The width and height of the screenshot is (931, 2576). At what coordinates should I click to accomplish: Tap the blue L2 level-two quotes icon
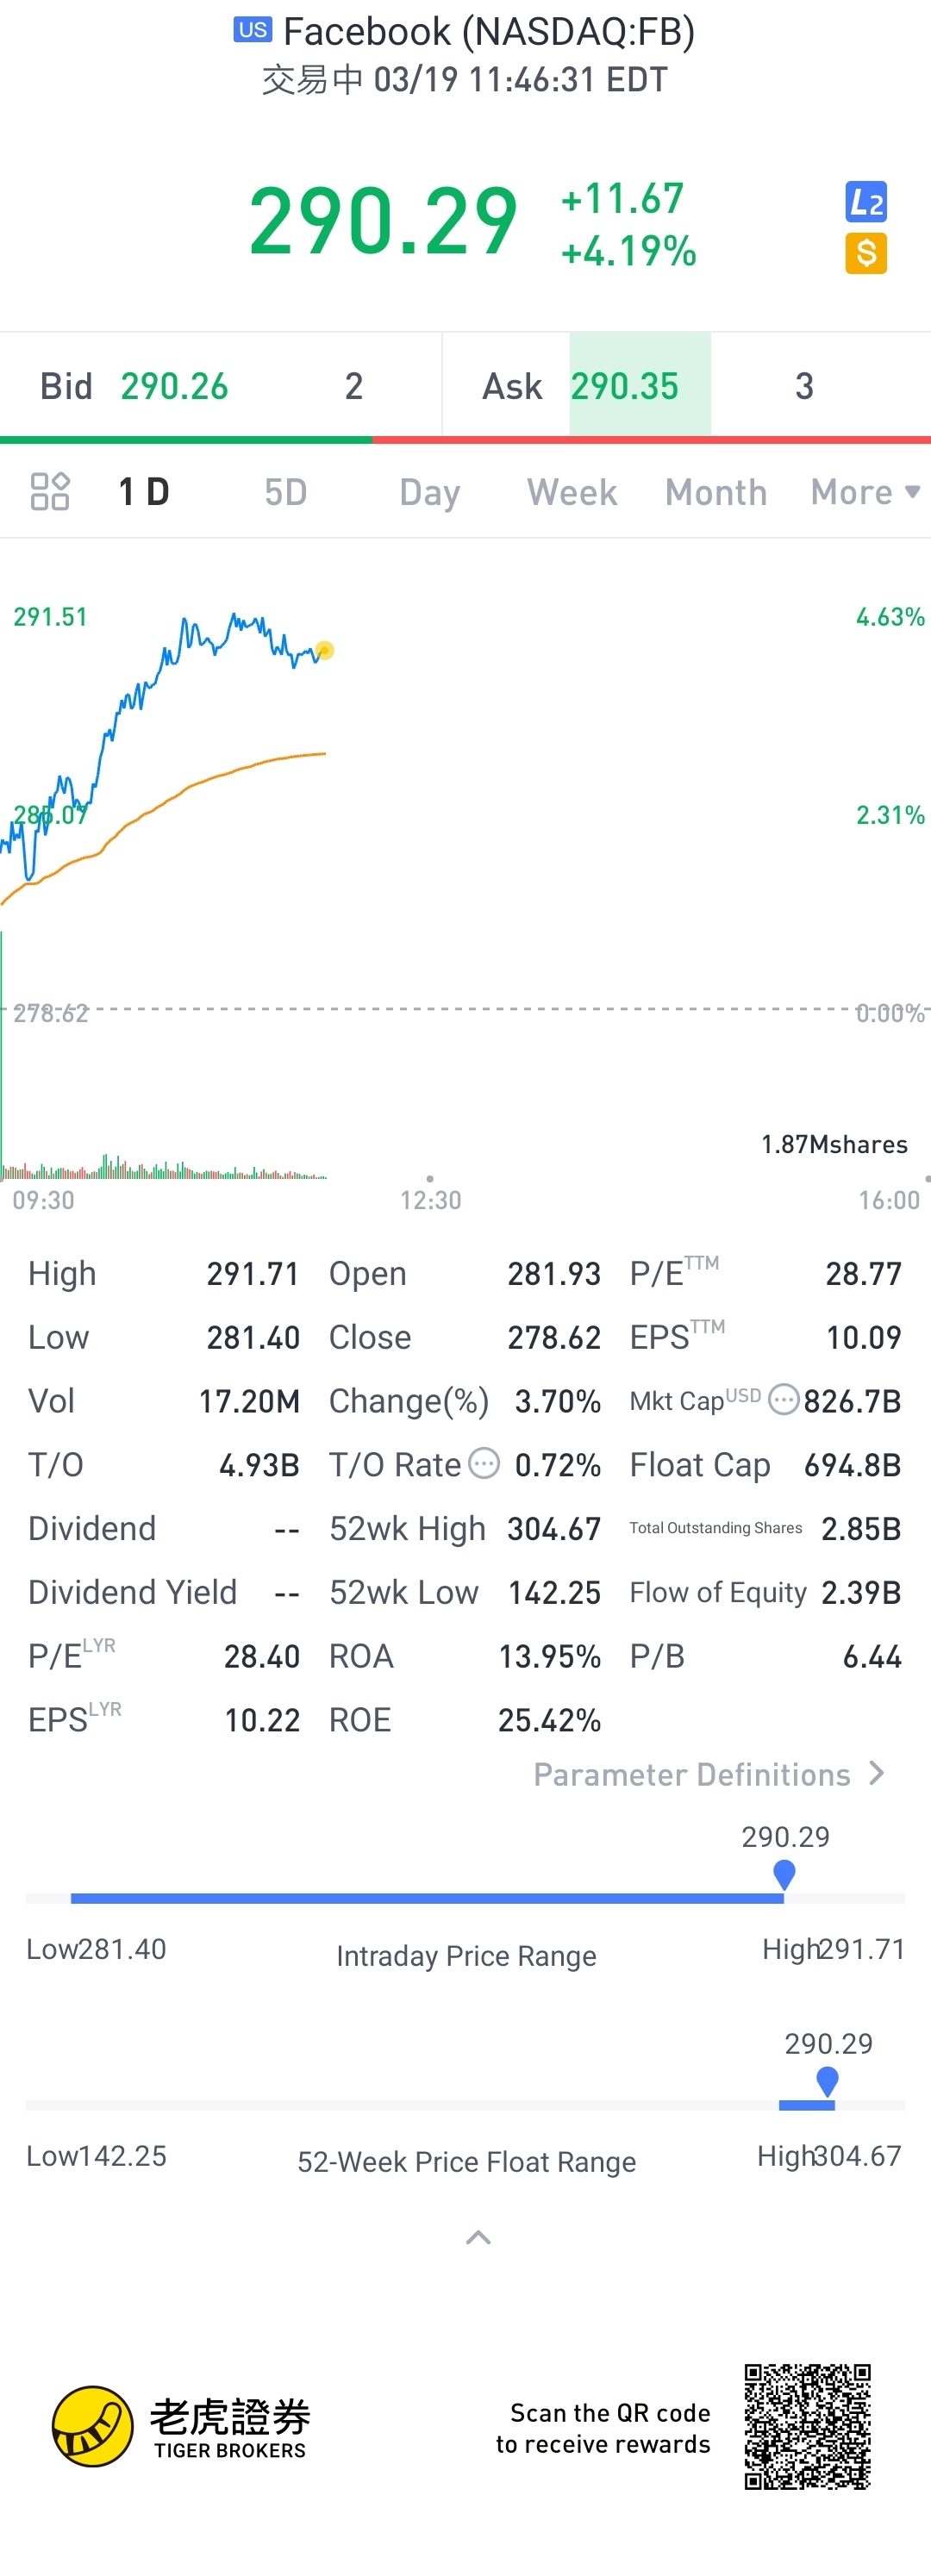coord(865,202)
